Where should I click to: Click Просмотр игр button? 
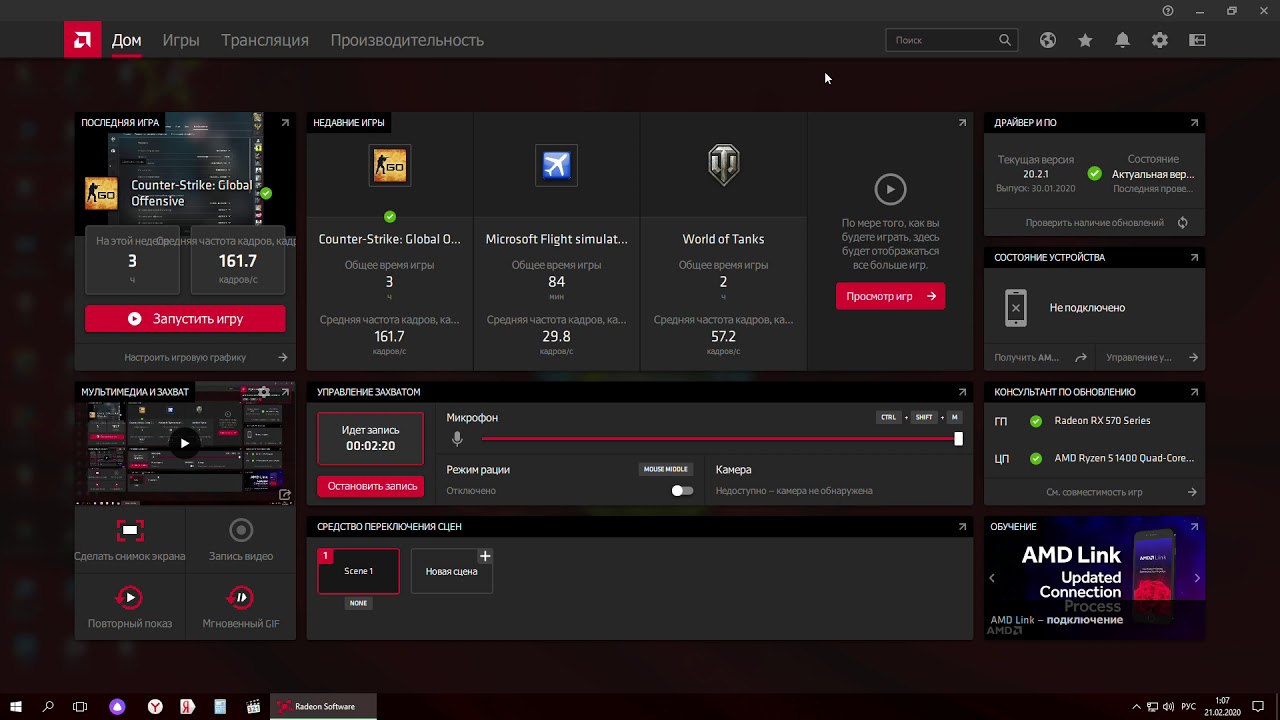coord(890,296)
